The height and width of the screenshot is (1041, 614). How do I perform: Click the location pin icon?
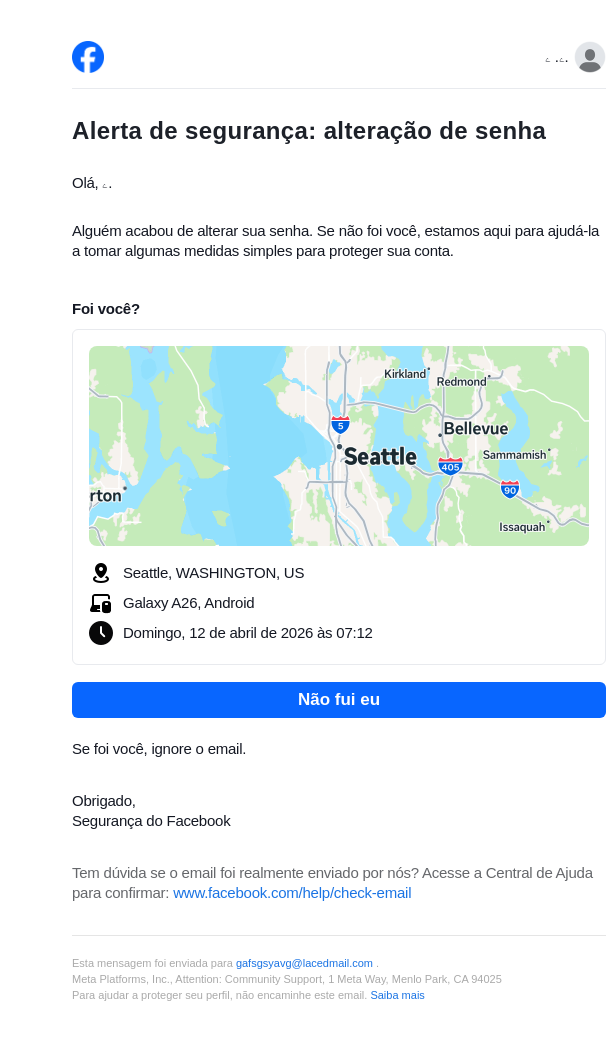[101, 573]
